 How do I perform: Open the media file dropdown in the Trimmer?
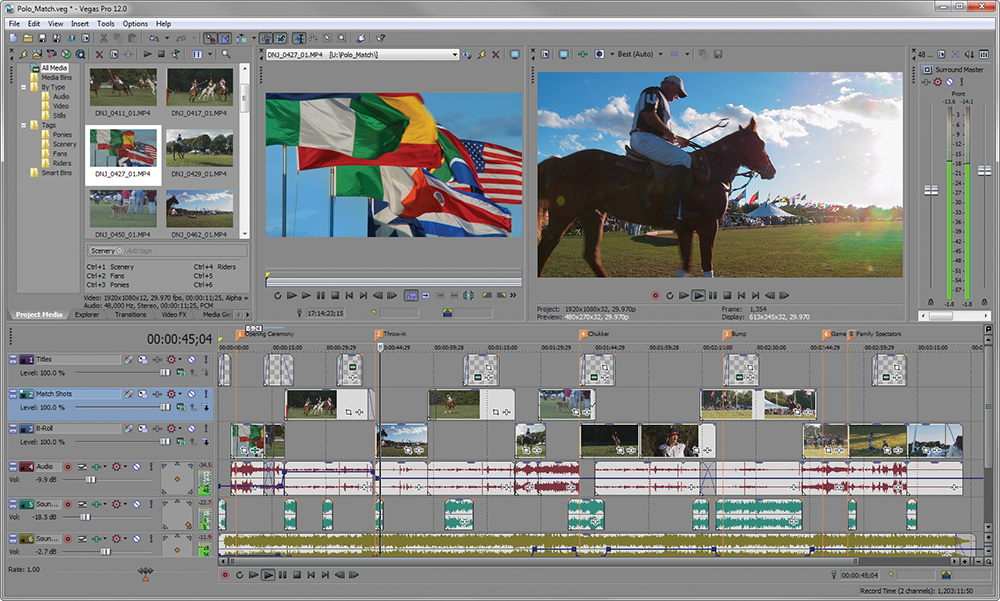point(455,53)
